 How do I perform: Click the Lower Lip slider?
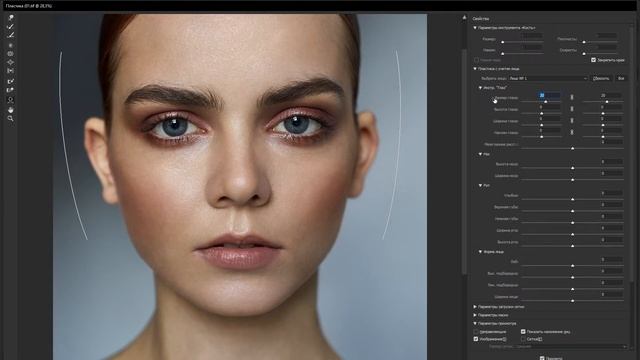[572, 222]
